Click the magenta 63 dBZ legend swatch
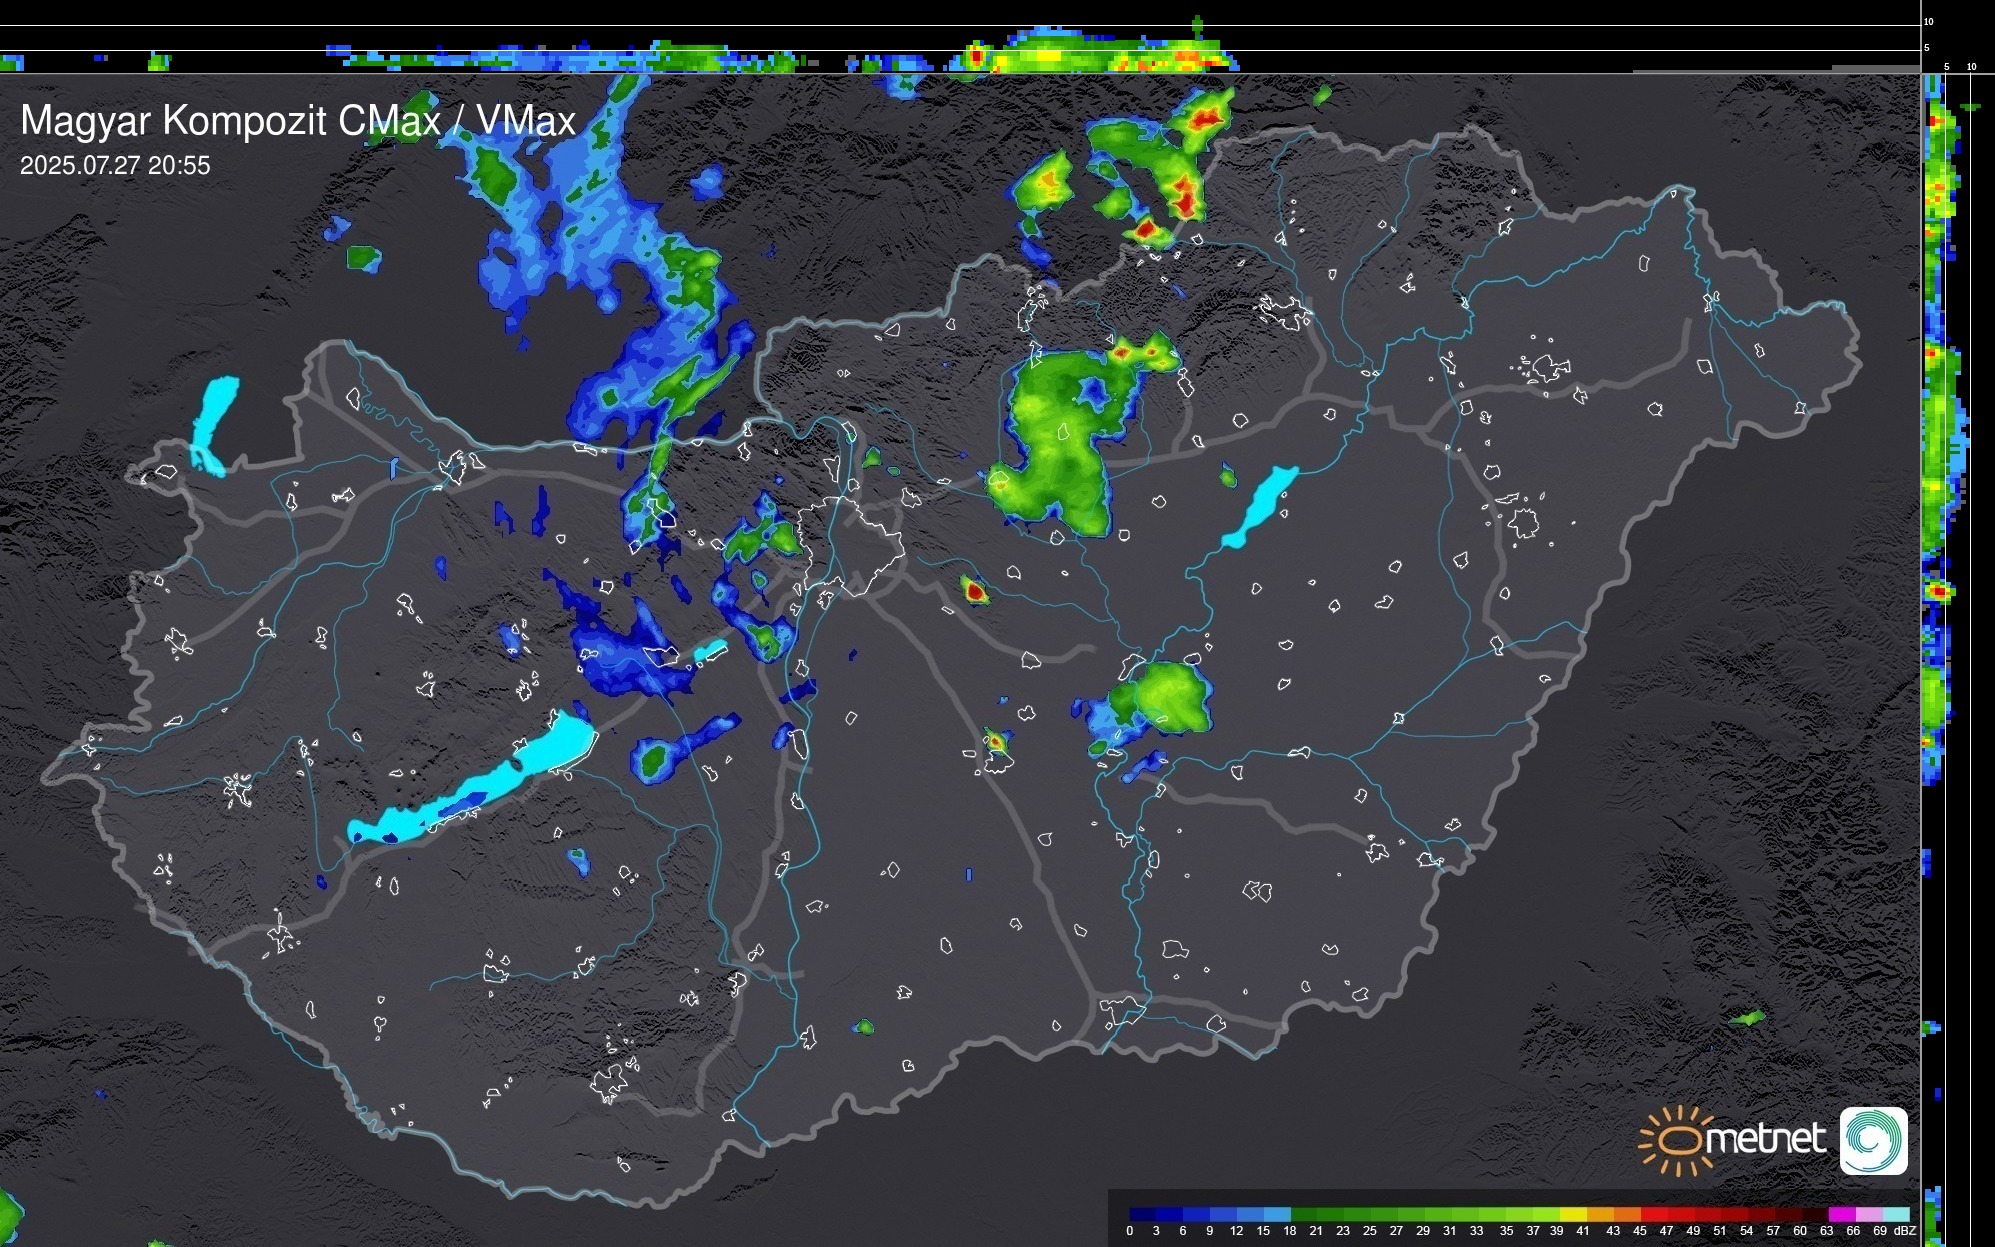This screenshot has height=1247, width=1995. coord(1841,1215)
